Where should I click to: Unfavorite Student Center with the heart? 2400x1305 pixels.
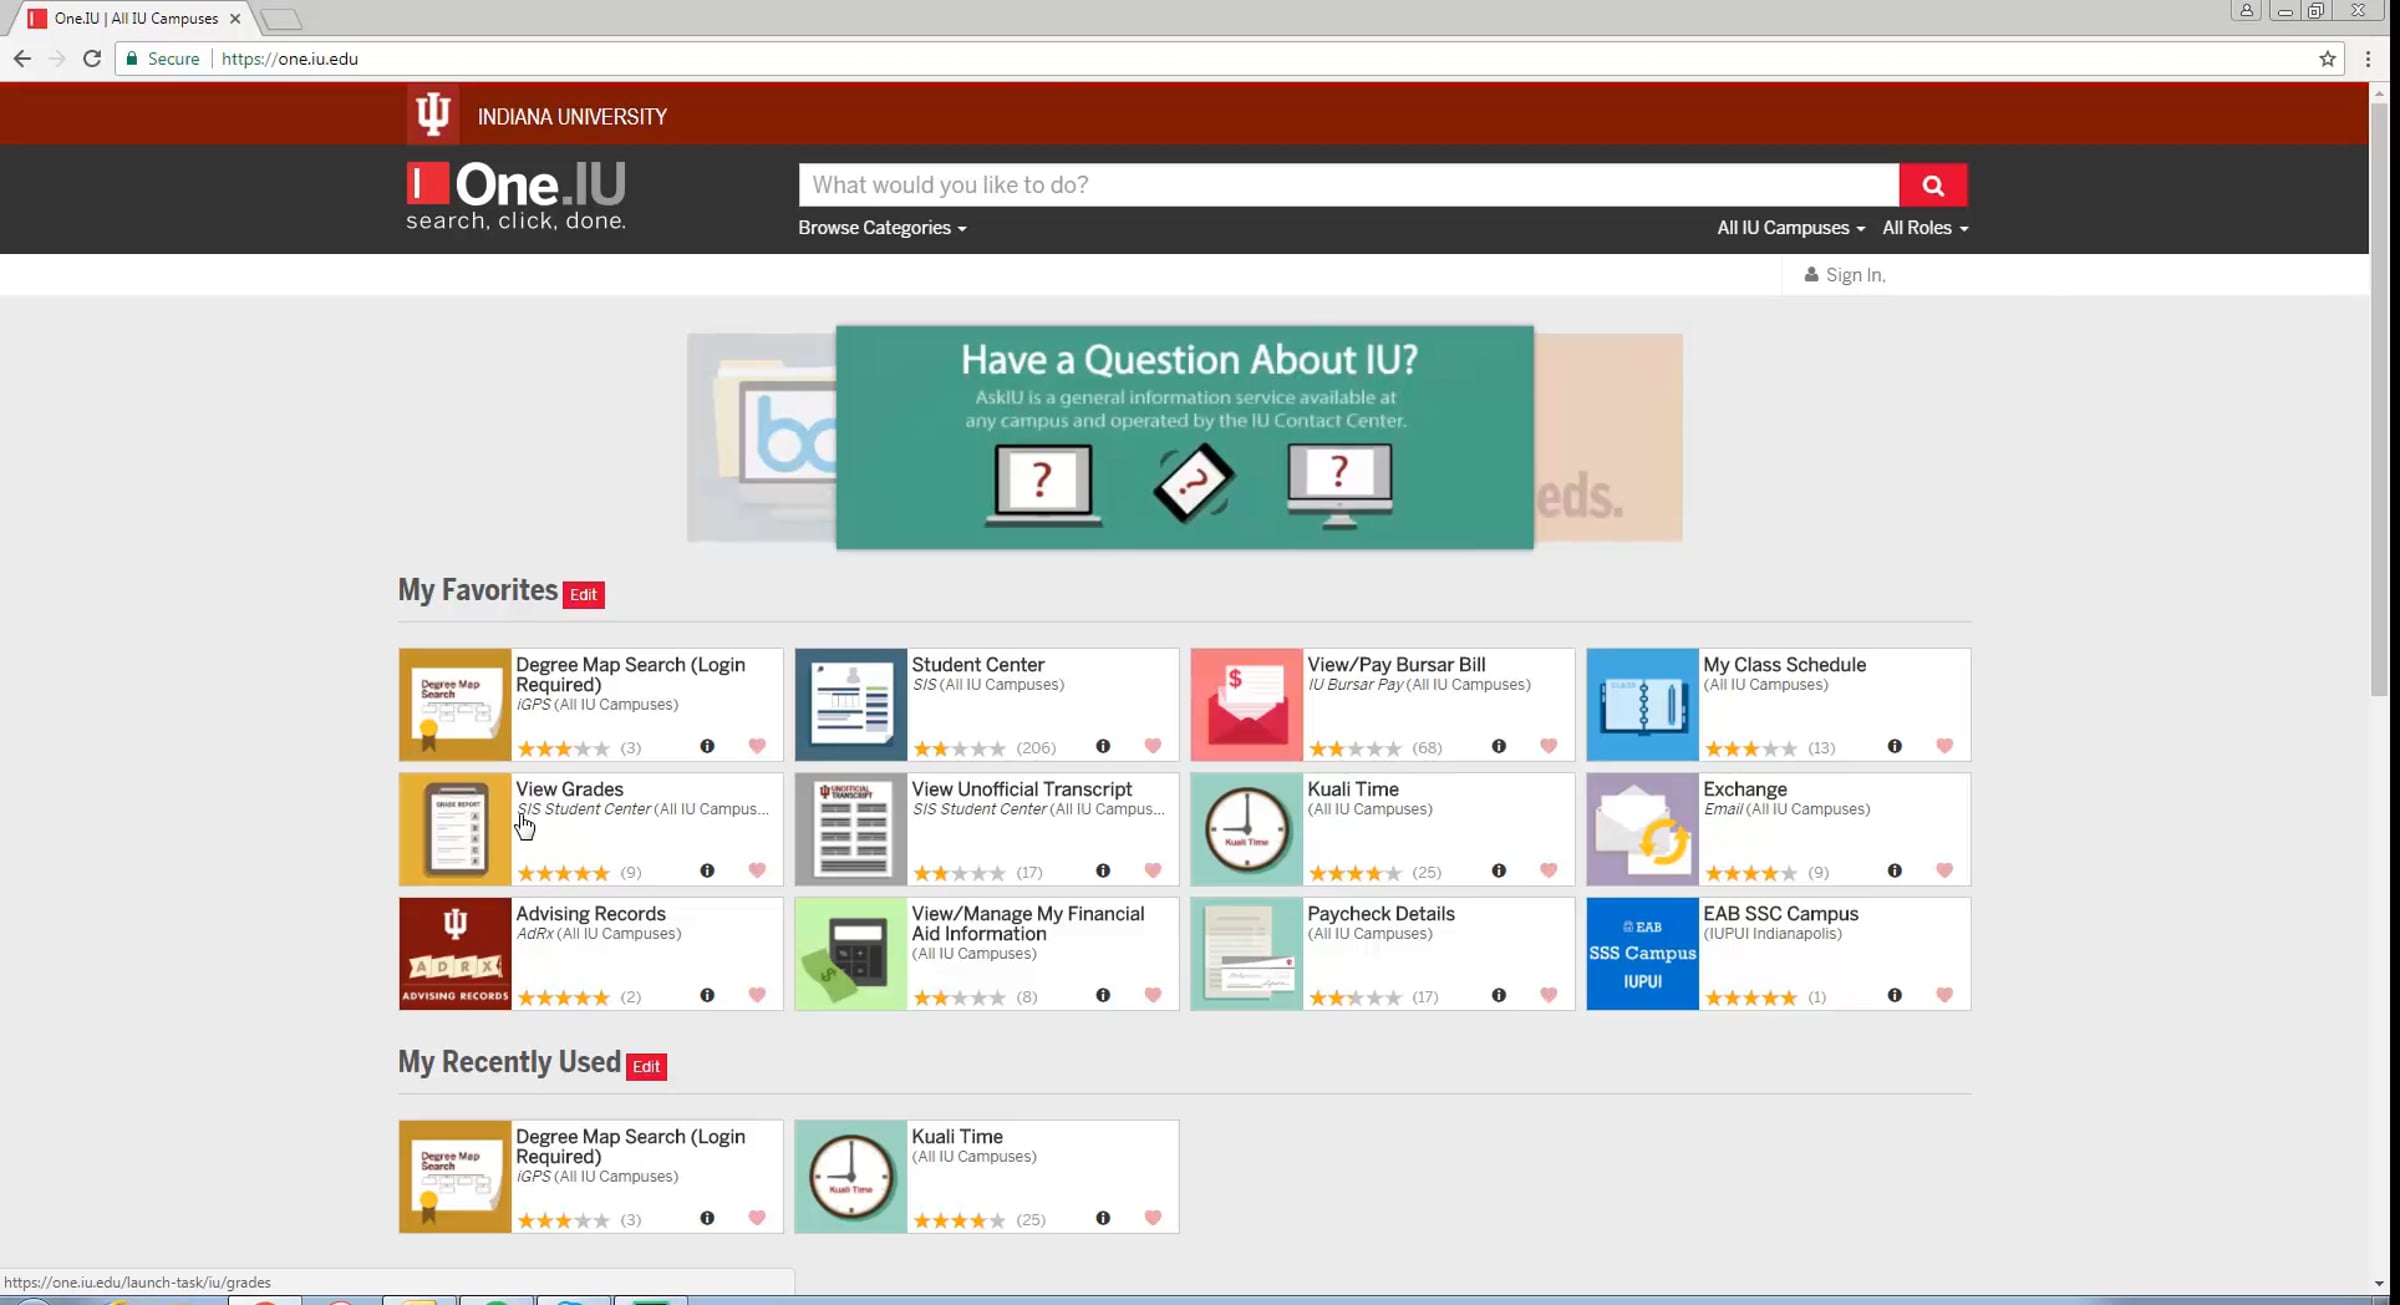coord(1153,746)
